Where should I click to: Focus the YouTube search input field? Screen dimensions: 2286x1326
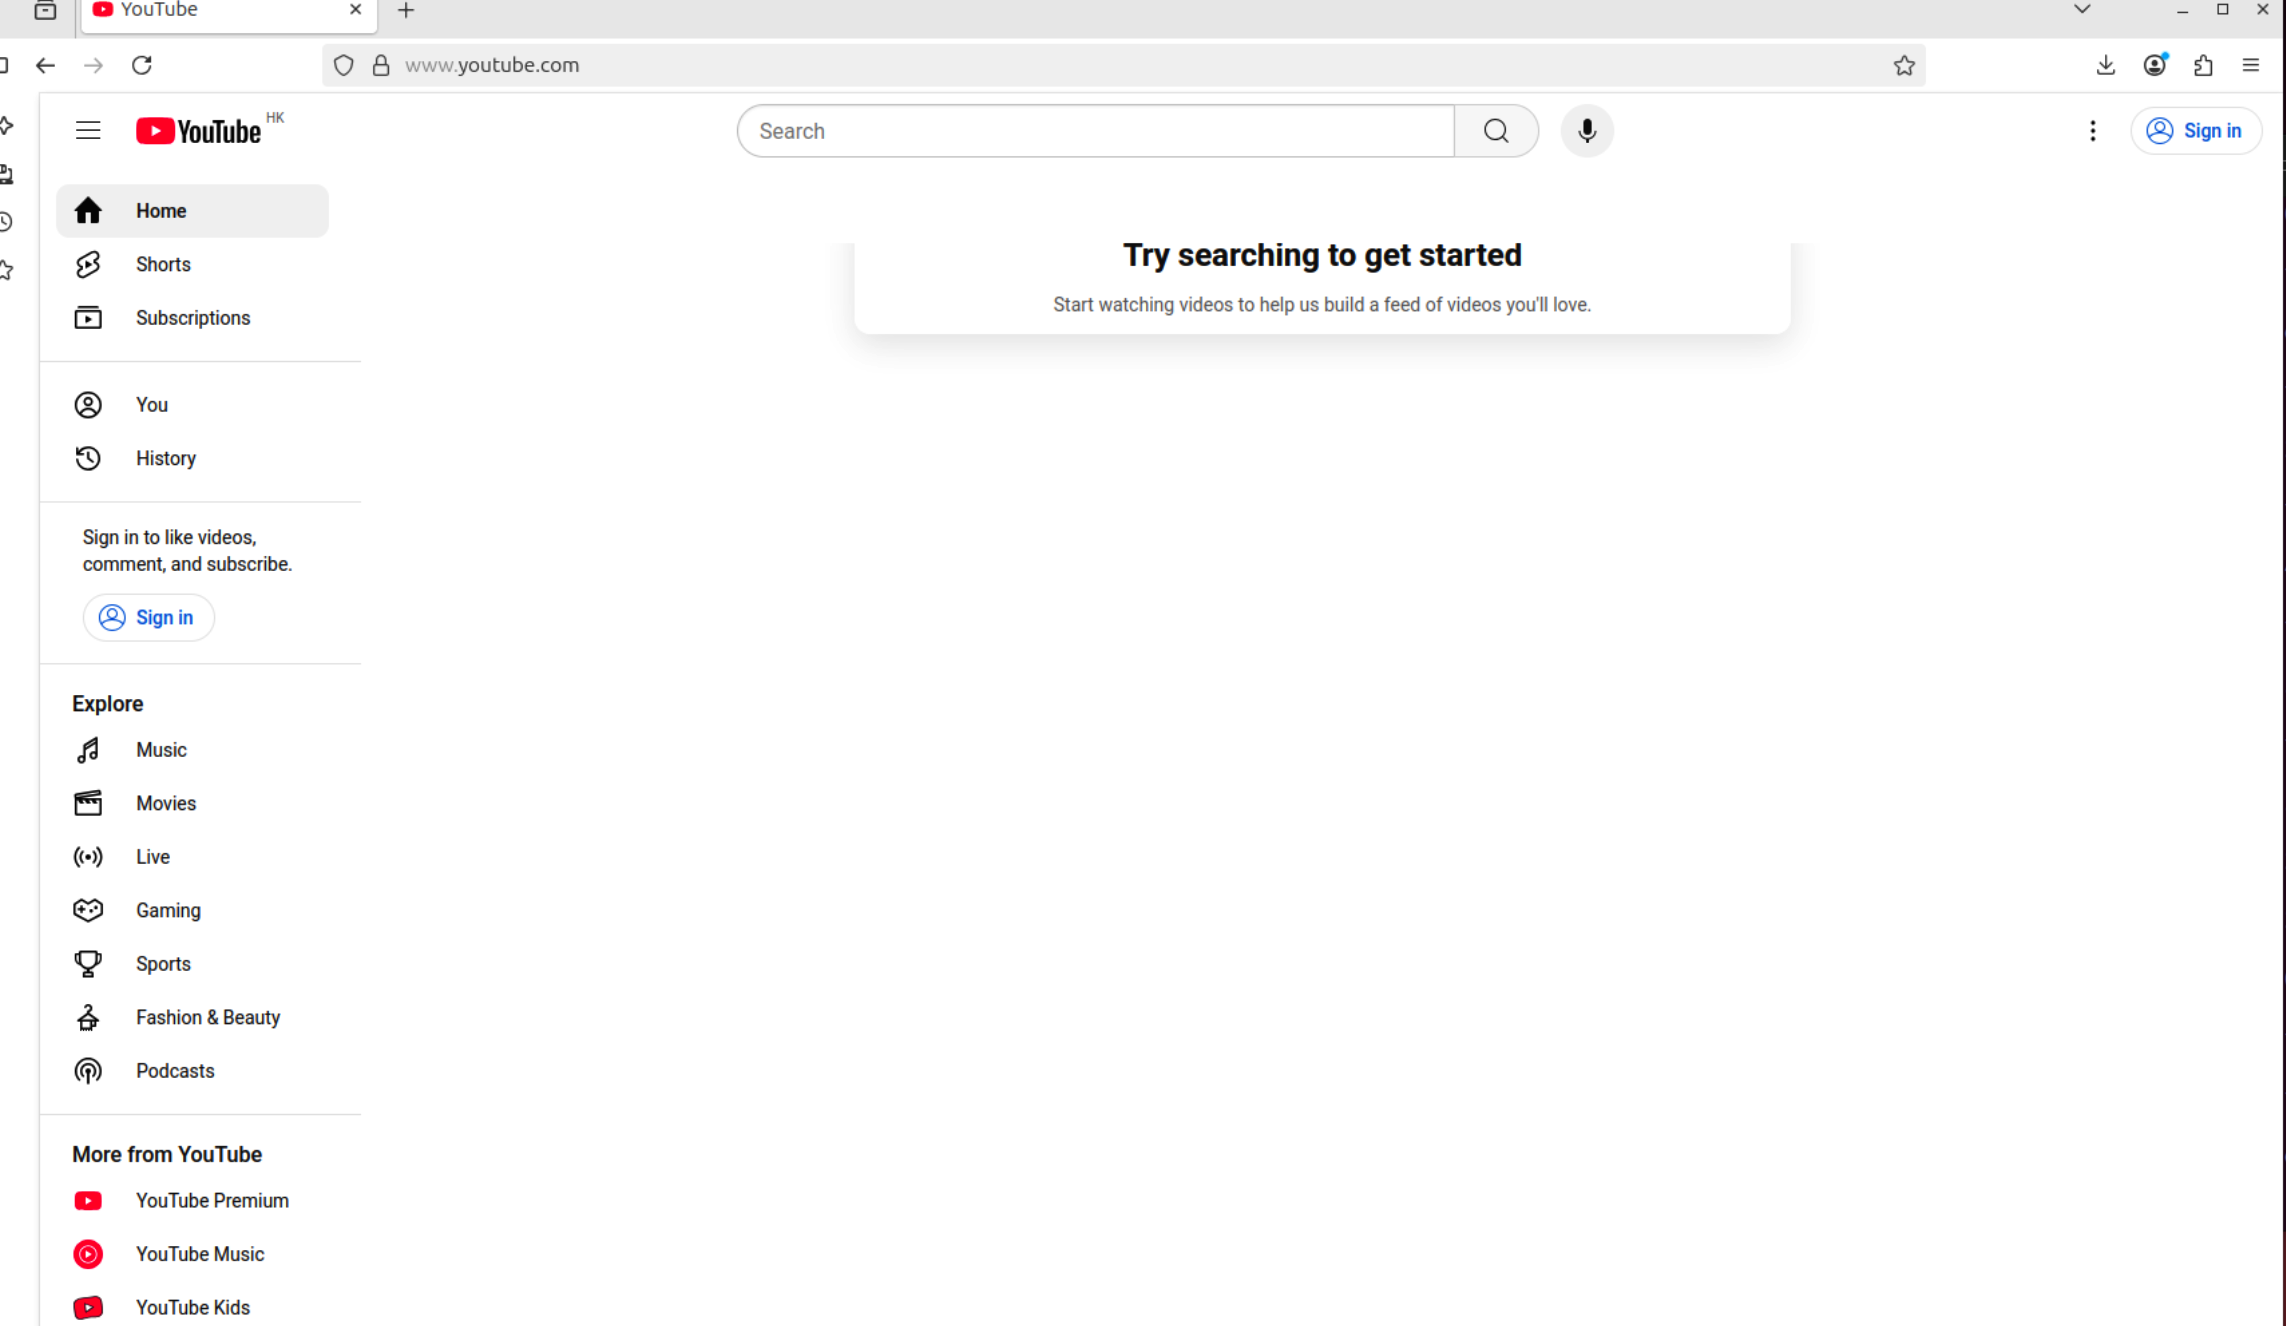[x=1095, y=131]
